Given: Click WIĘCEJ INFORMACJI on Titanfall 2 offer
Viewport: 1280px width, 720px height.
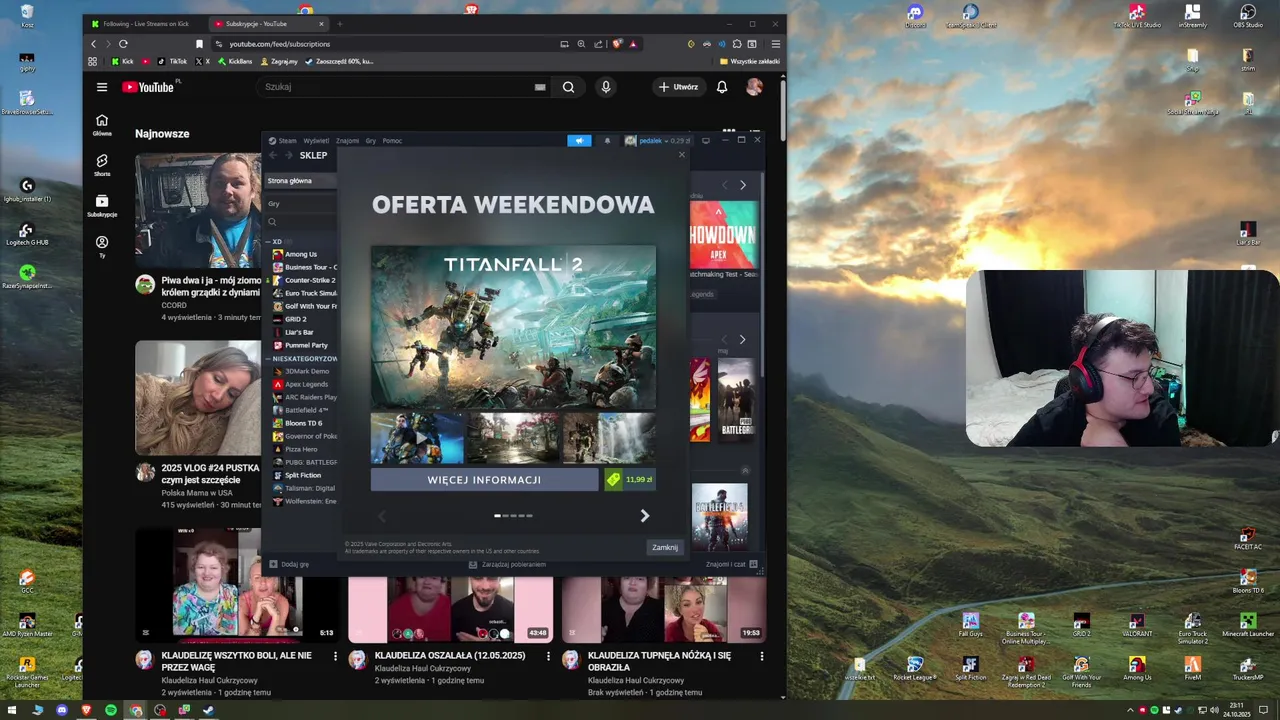Looking at the screenshot, I should click(484, 480).
